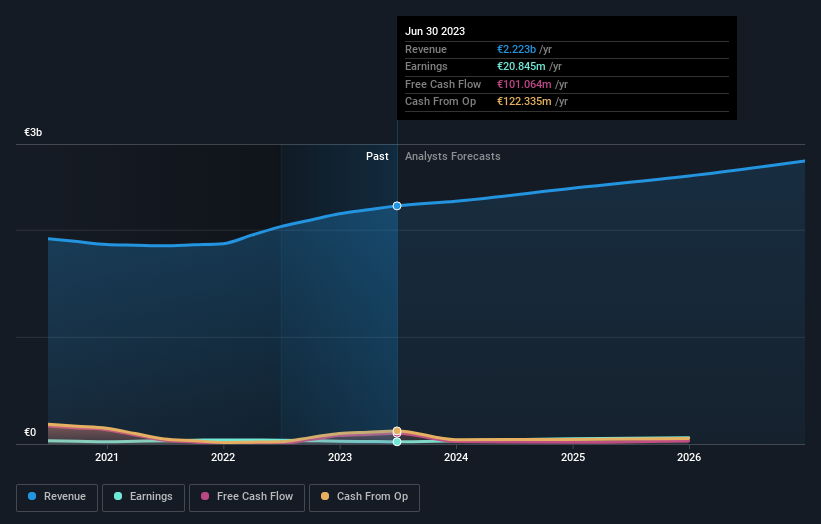The height and width of the screenshot is (524, 821).
Task: Click the Revenue row label in tooltip
Action: pos(426,49)
